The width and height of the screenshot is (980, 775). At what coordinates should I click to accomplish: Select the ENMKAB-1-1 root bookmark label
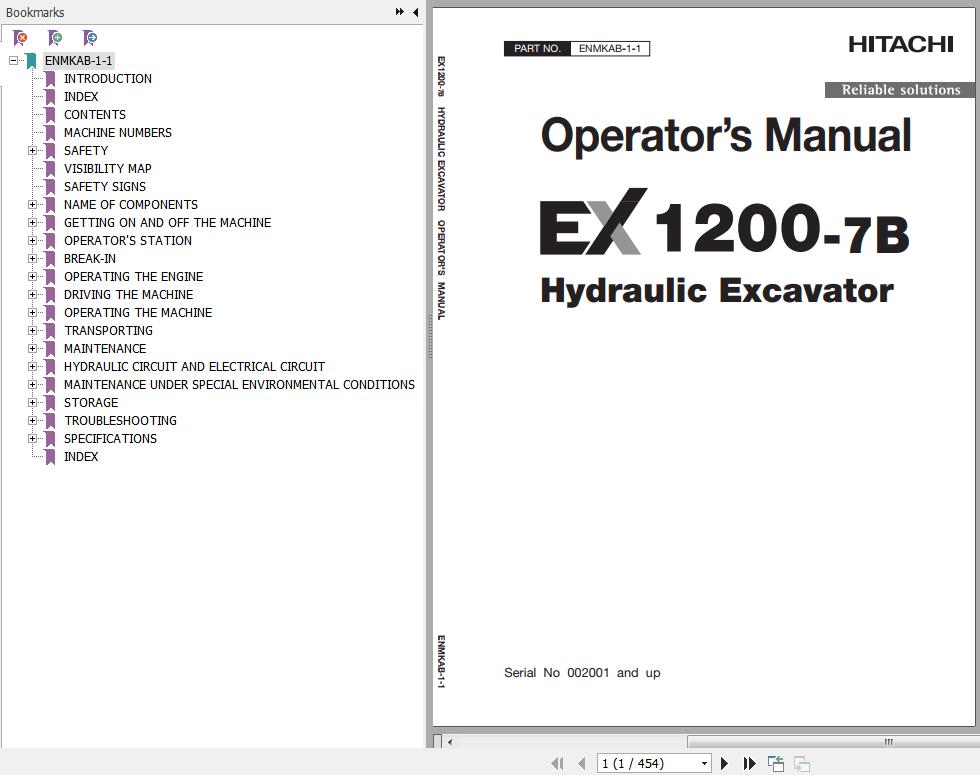[78, 61]
